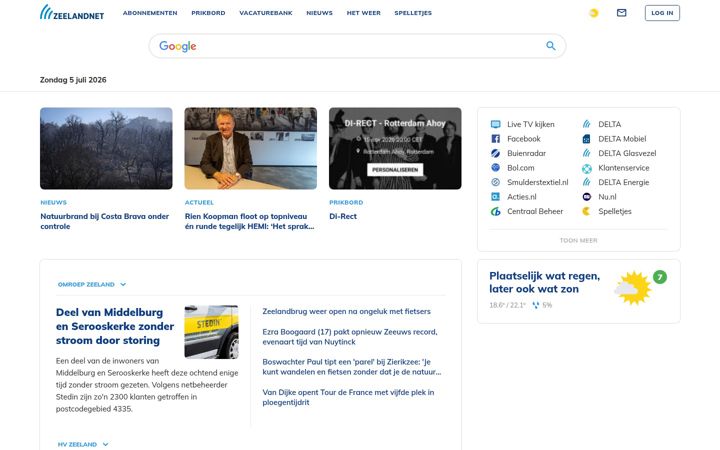Click the search magnifier icon
Viewport: 720px width, 450px height.
(x=551, y=46)
